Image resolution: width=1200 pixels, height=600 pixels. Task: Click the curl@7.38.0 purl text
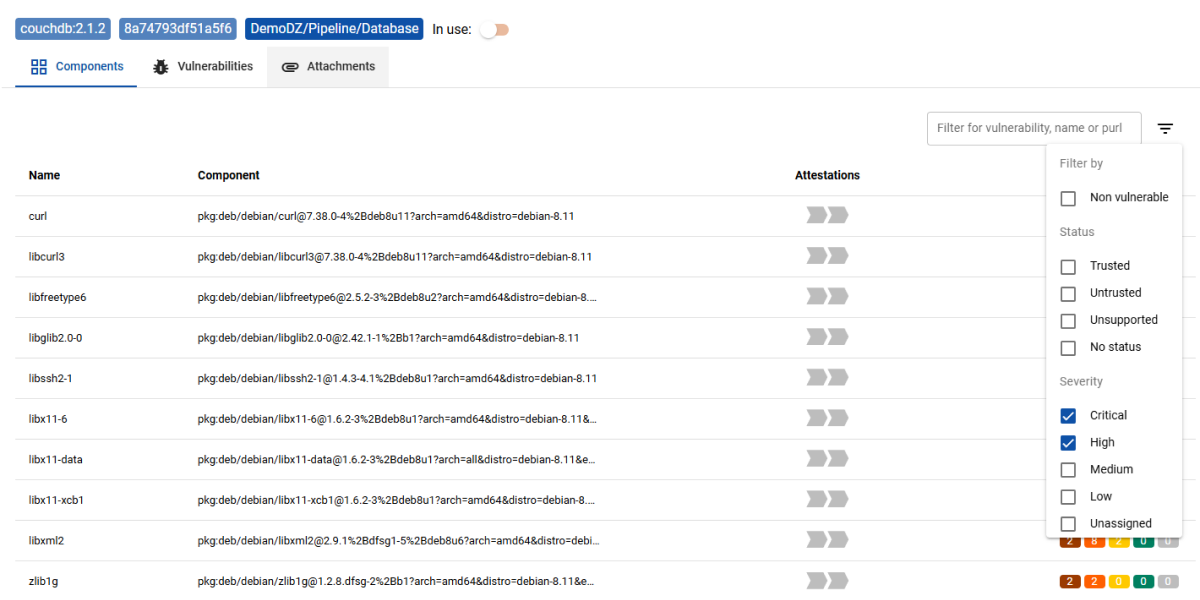386,216
